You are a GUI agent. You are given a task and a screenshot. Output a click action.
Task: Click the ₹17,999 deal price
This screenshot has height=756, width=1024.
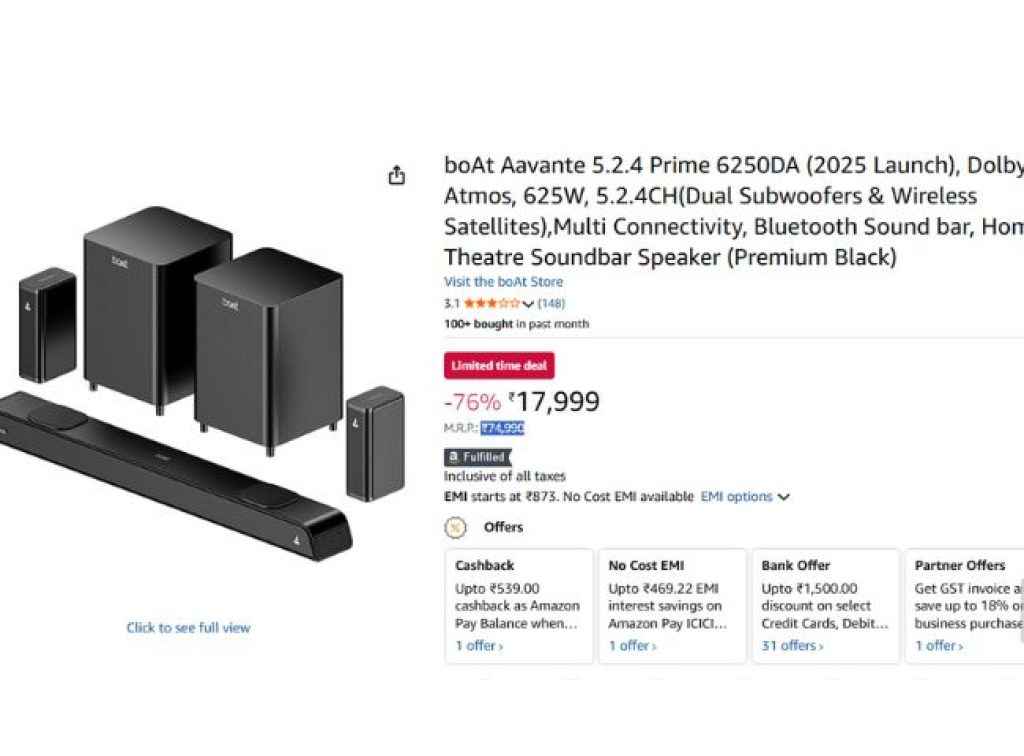point(554,402)
